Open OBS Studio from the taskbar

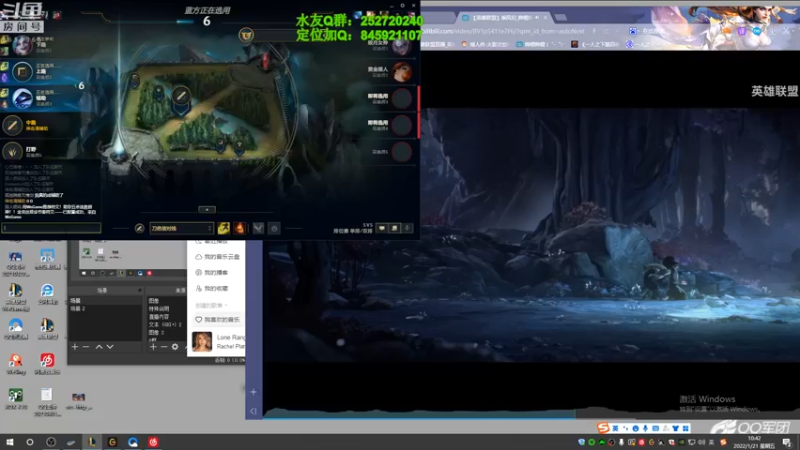click(51, 442)
